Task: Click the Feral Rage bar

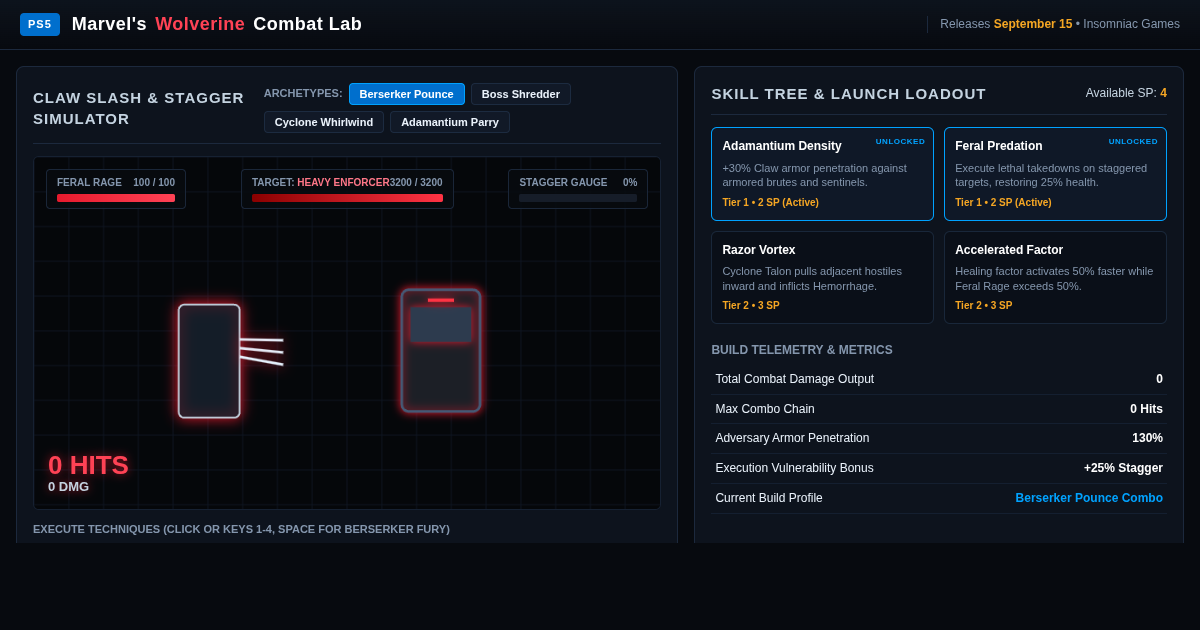Action: [116, 198]
